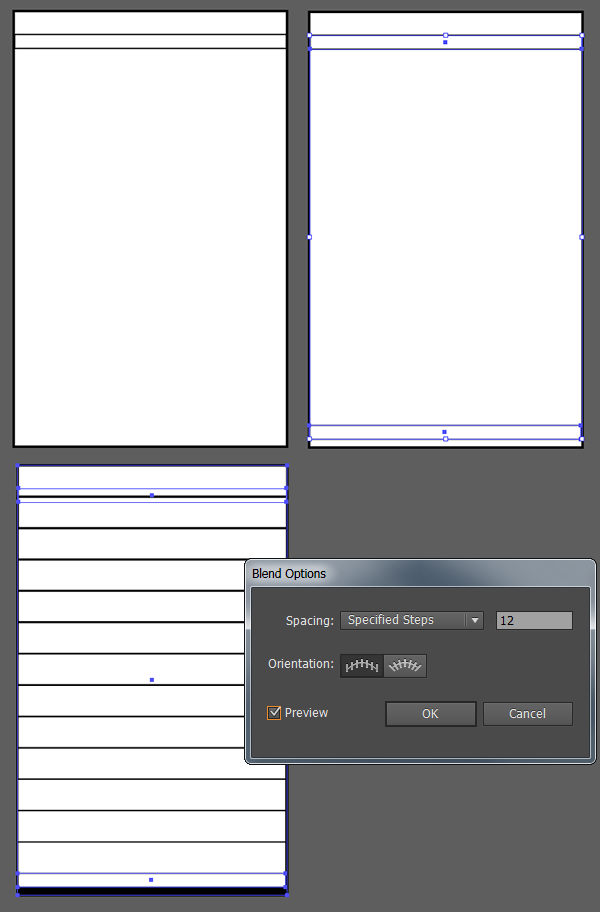Click right-middle selection handle in top-right artboard
The width and height of the screenshot is (600, 912).
[x=582, y=237]
